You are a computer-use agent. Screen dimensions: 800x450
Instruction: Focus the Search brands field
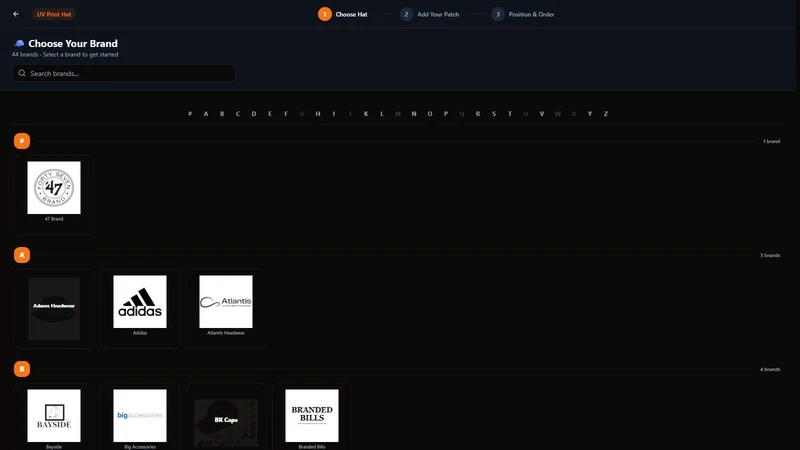124,73
